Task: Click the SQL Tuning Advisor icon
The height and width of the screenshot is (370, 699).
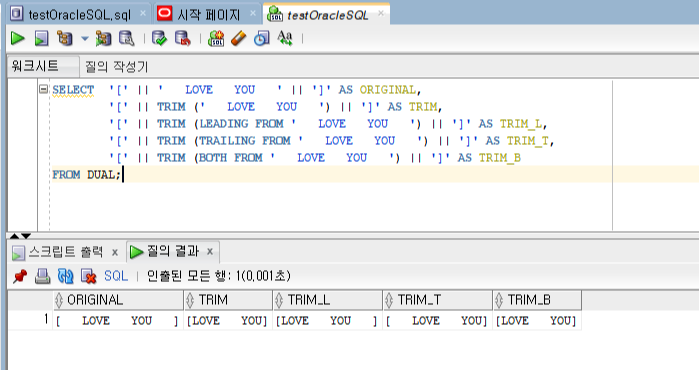Action: [x=127, y=38]
